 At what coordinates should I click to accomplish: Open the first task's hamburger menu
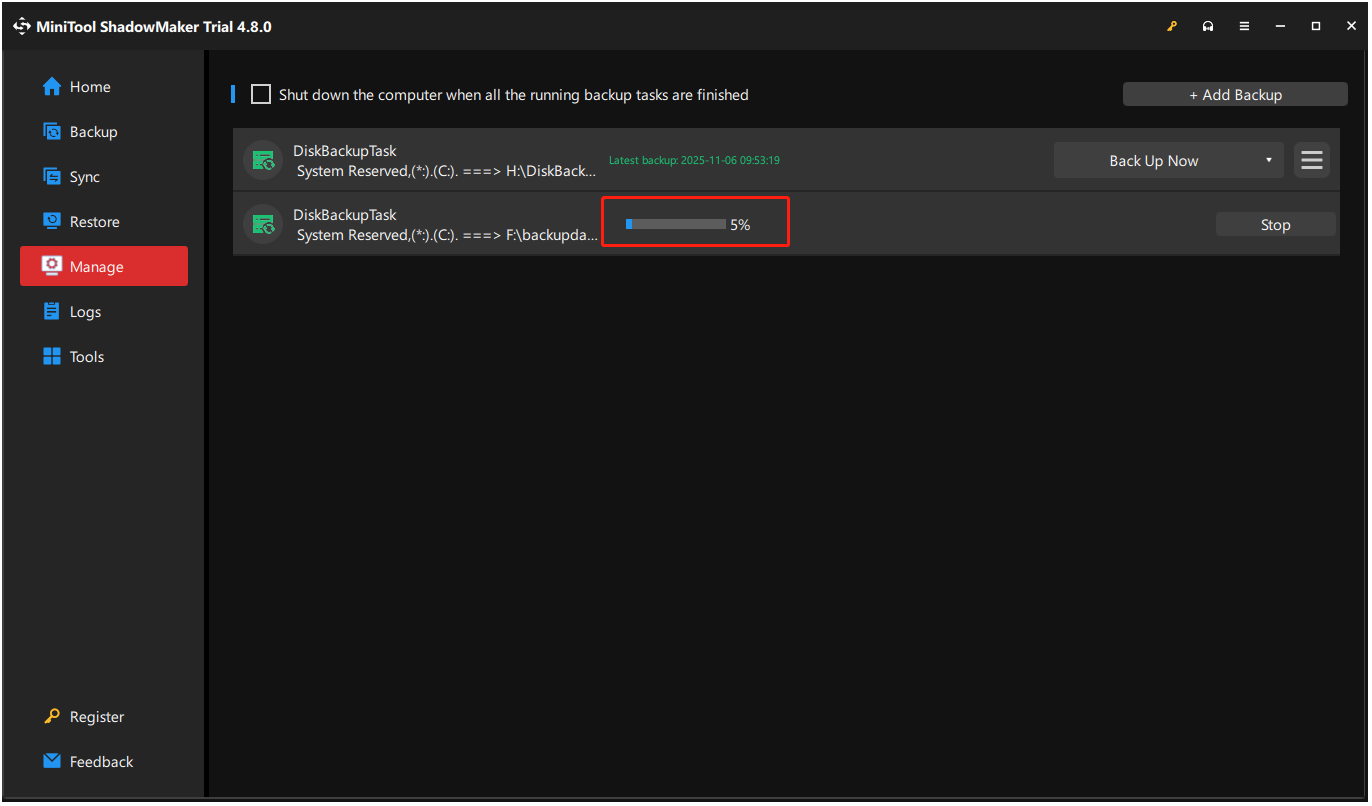pos(1311,159)
